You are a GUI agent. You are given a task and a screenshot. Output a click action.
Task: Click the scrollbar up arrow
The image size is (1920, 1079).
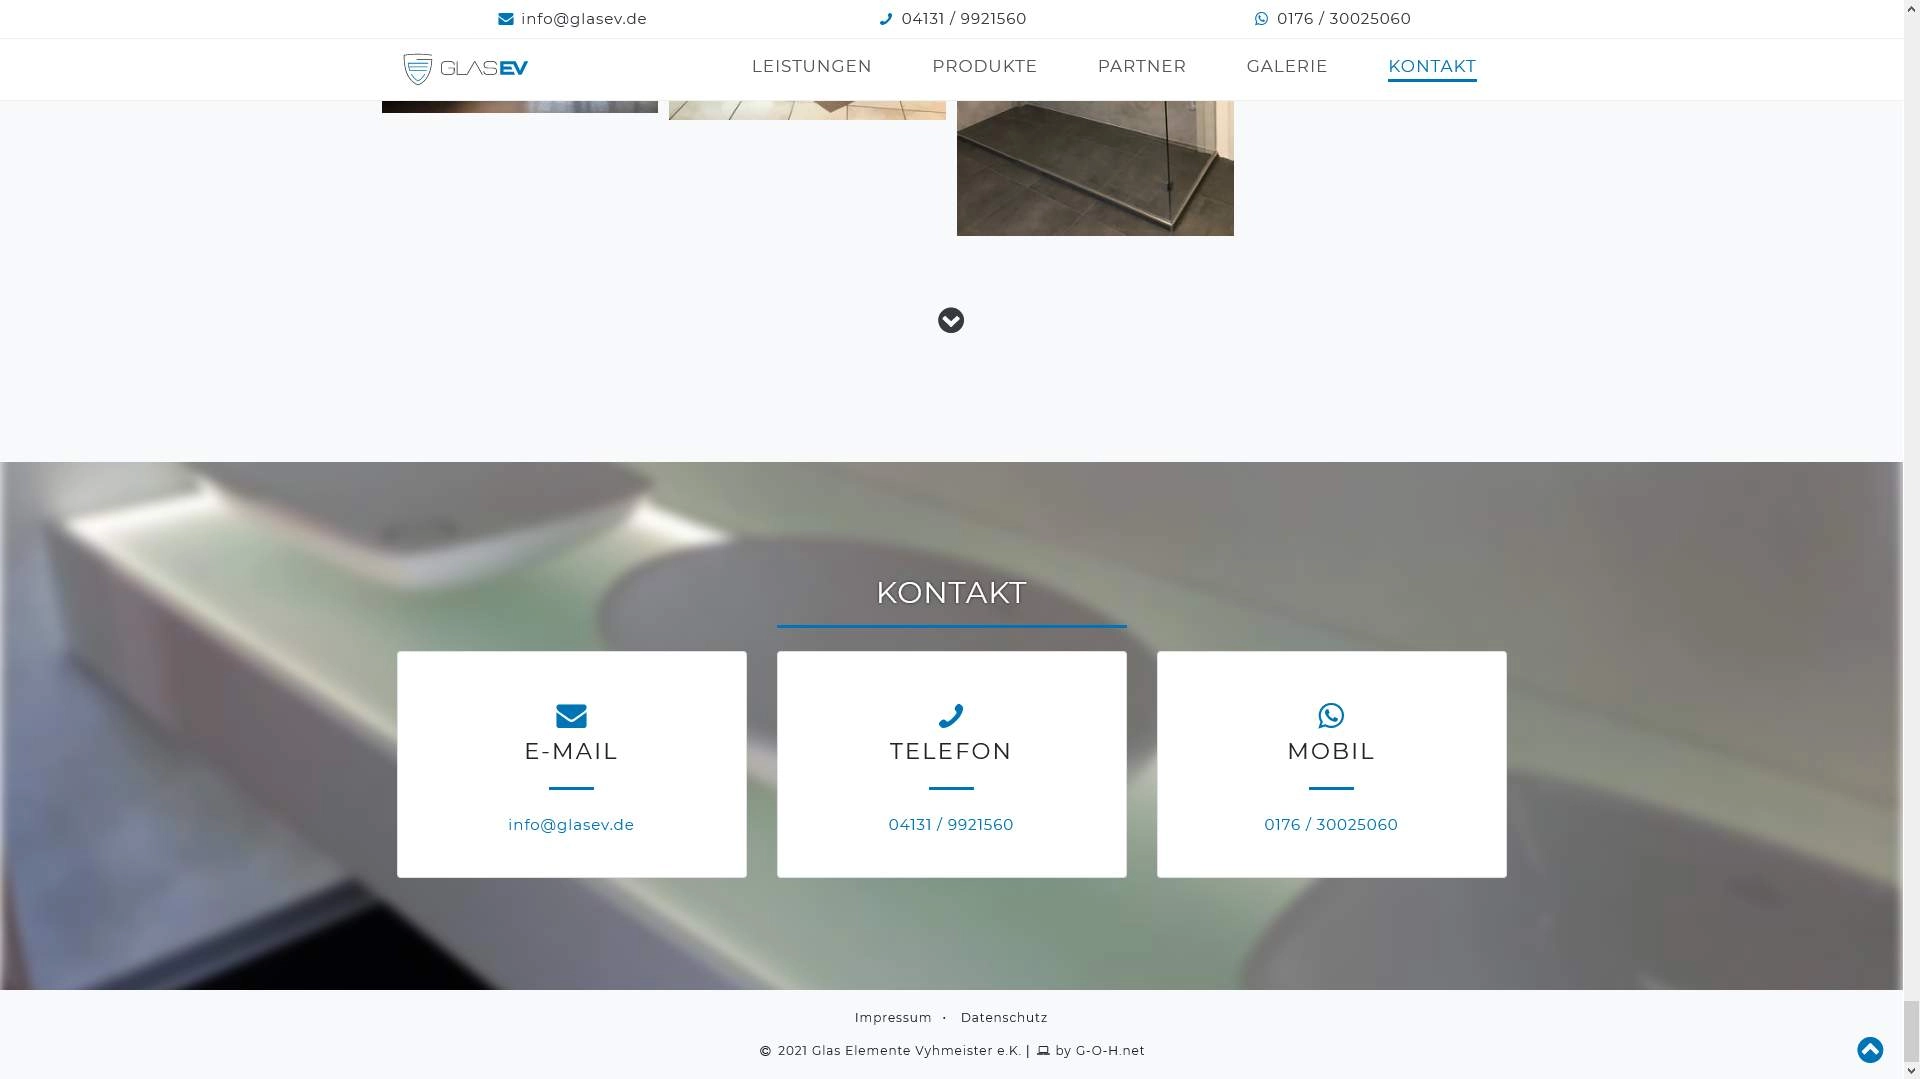[1911, 7]
